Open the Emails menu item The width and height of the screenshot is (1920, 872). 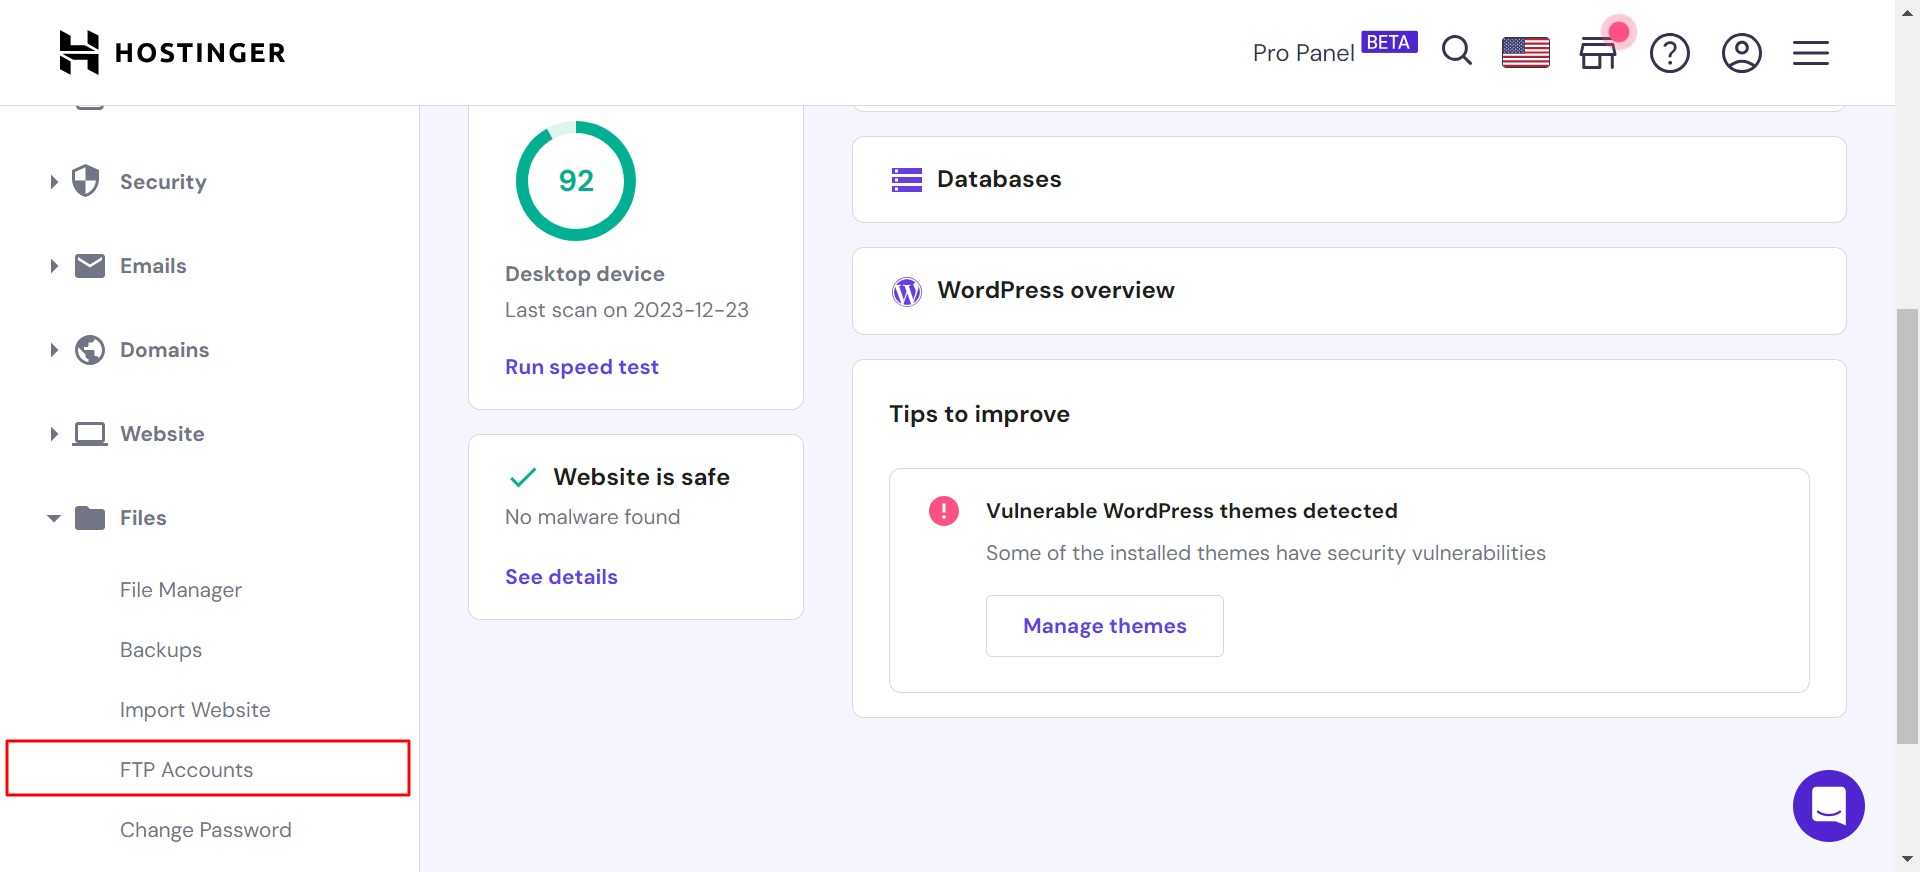153,266
